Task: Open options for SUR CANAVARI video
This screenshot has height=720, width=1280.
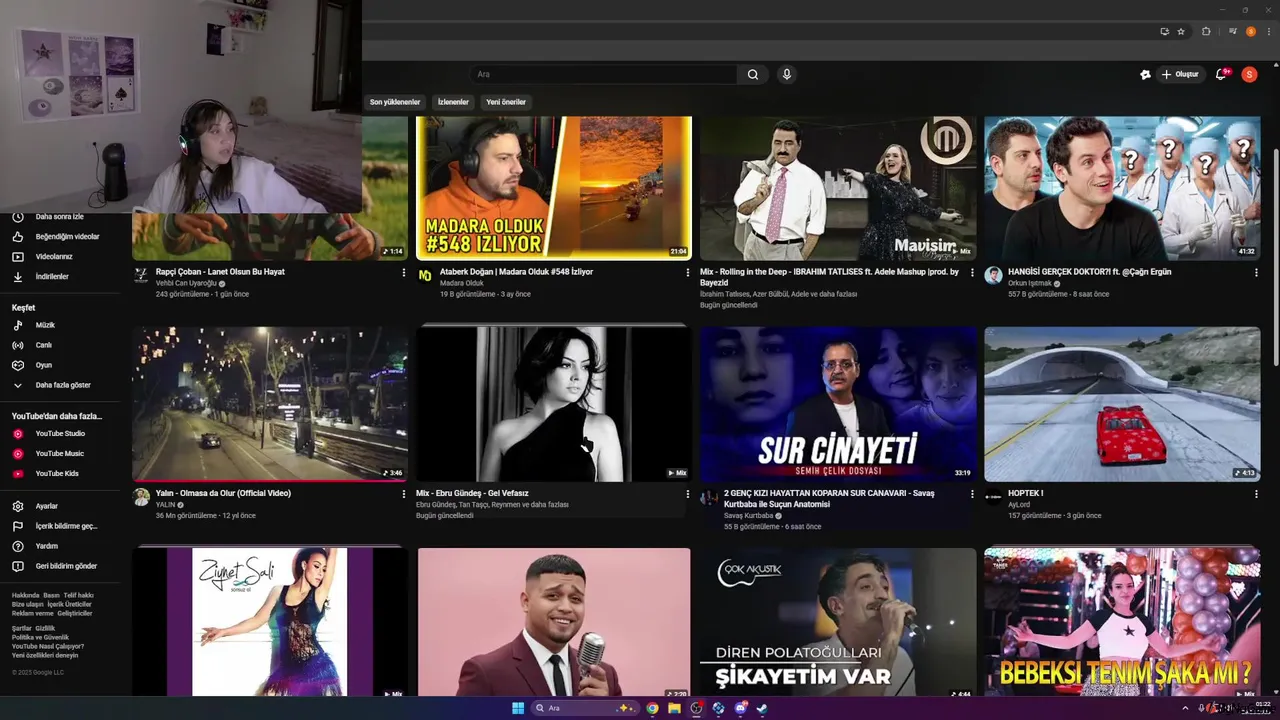Action: pyautogui.click(x=972, y=494)
